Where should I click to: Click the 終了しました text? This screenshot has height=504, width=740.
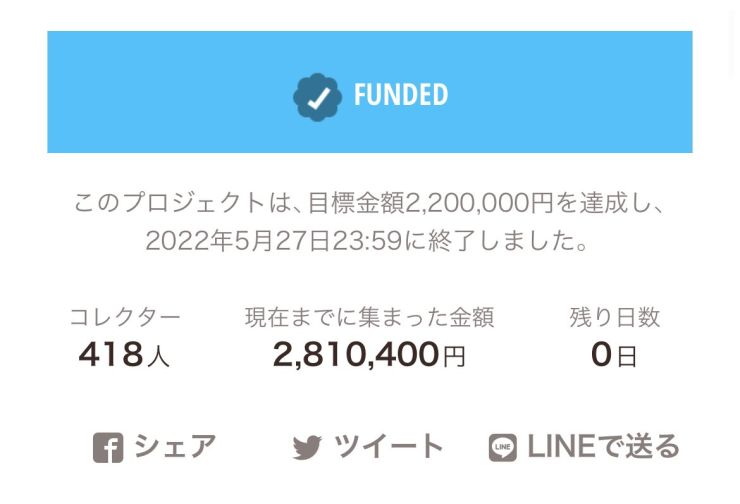[x=508, y=241]
